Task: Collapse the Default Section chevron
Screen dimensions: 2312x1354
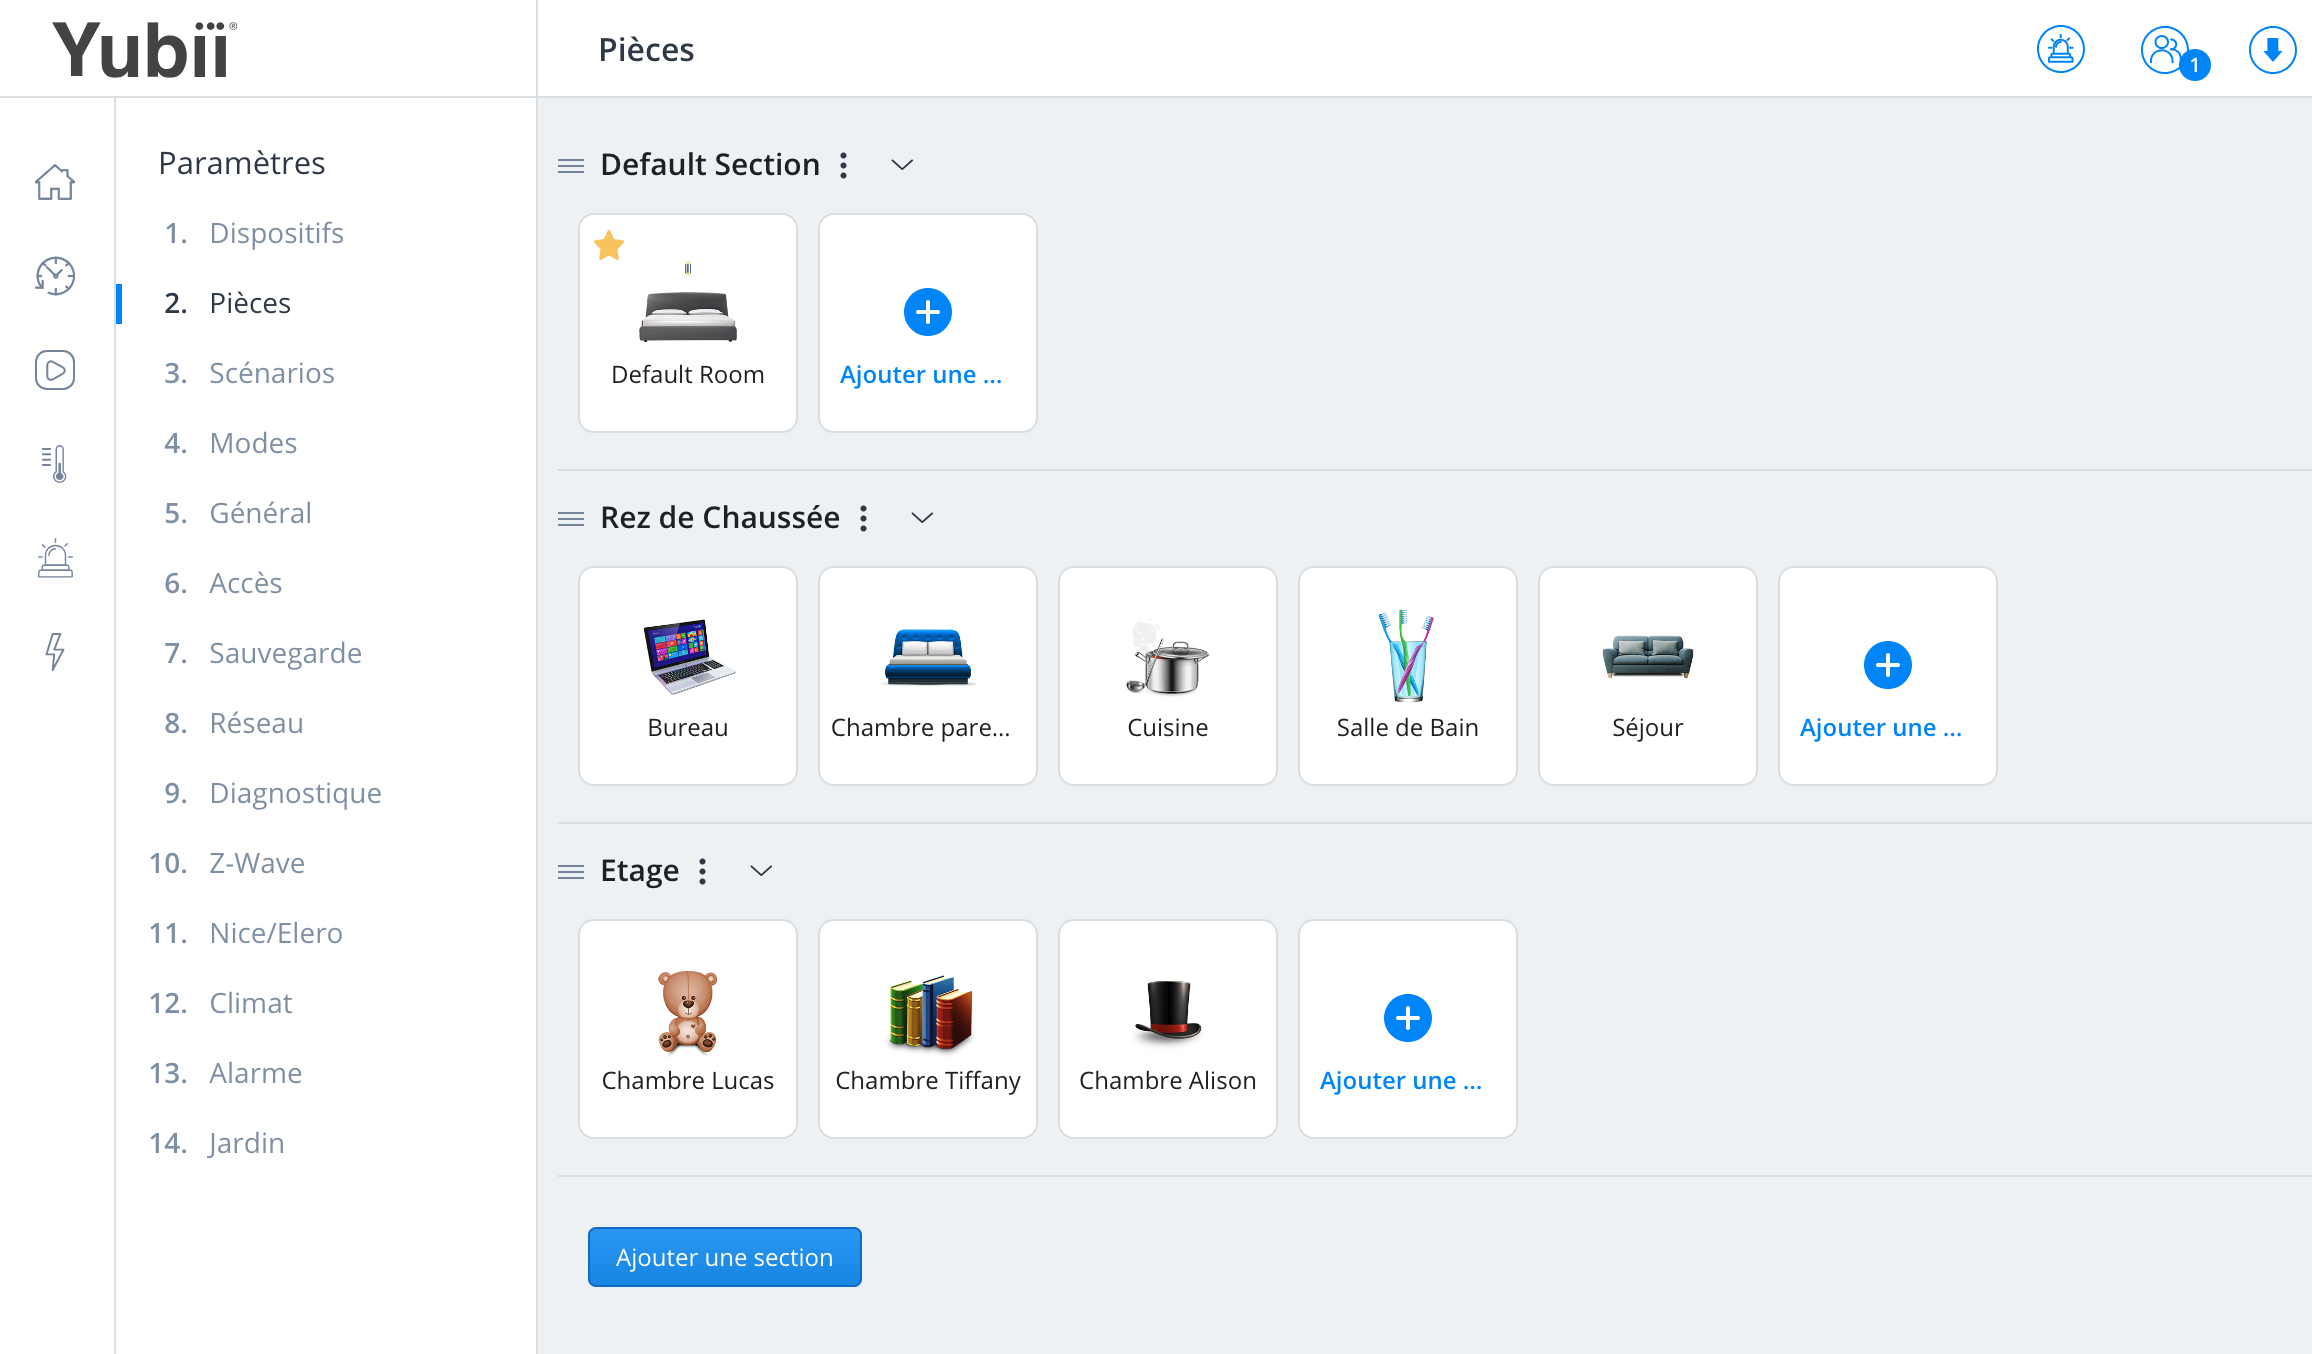Action: (x=902, y=165)
